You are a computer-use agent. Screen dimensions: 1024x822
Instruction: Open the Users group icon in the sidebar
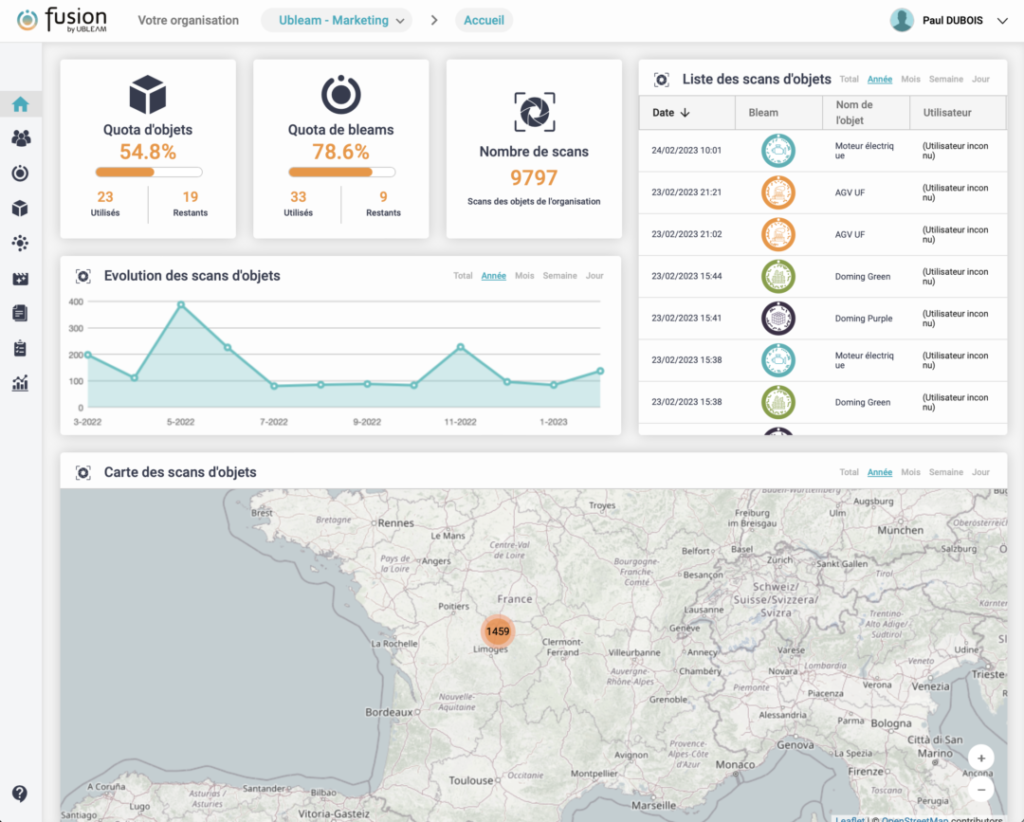click(20, 138)
